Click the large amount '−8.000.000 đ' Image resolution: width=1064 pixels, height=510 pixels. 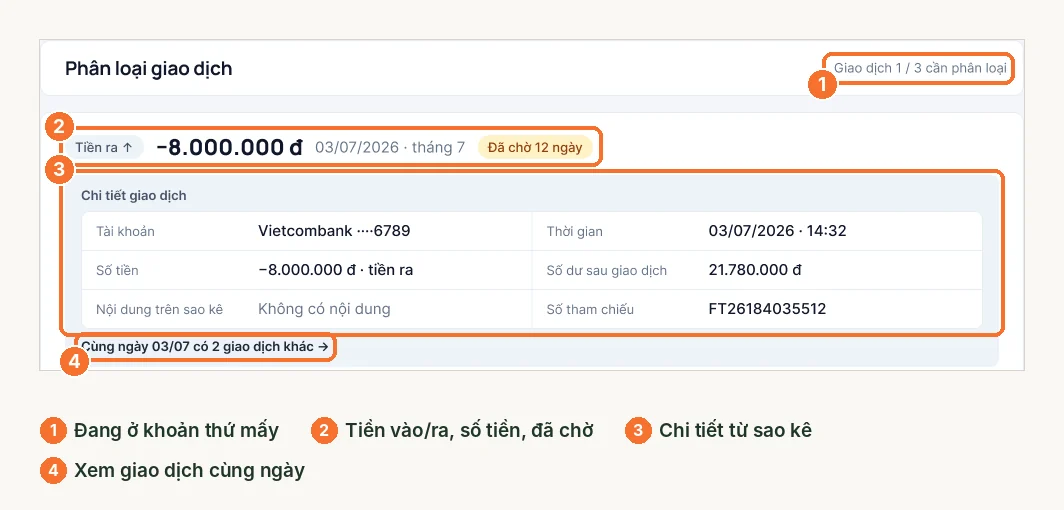(229, 147)
